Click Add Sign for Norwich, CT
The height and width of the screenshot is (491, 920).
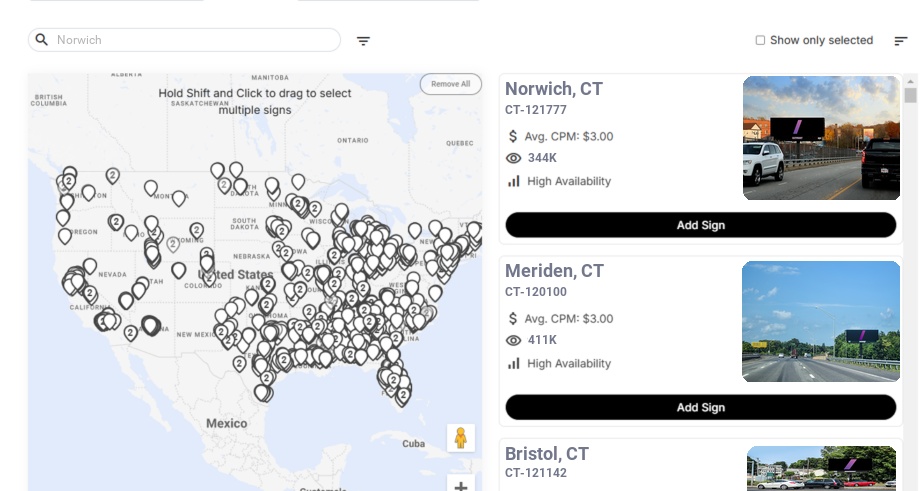pos(700,225)
